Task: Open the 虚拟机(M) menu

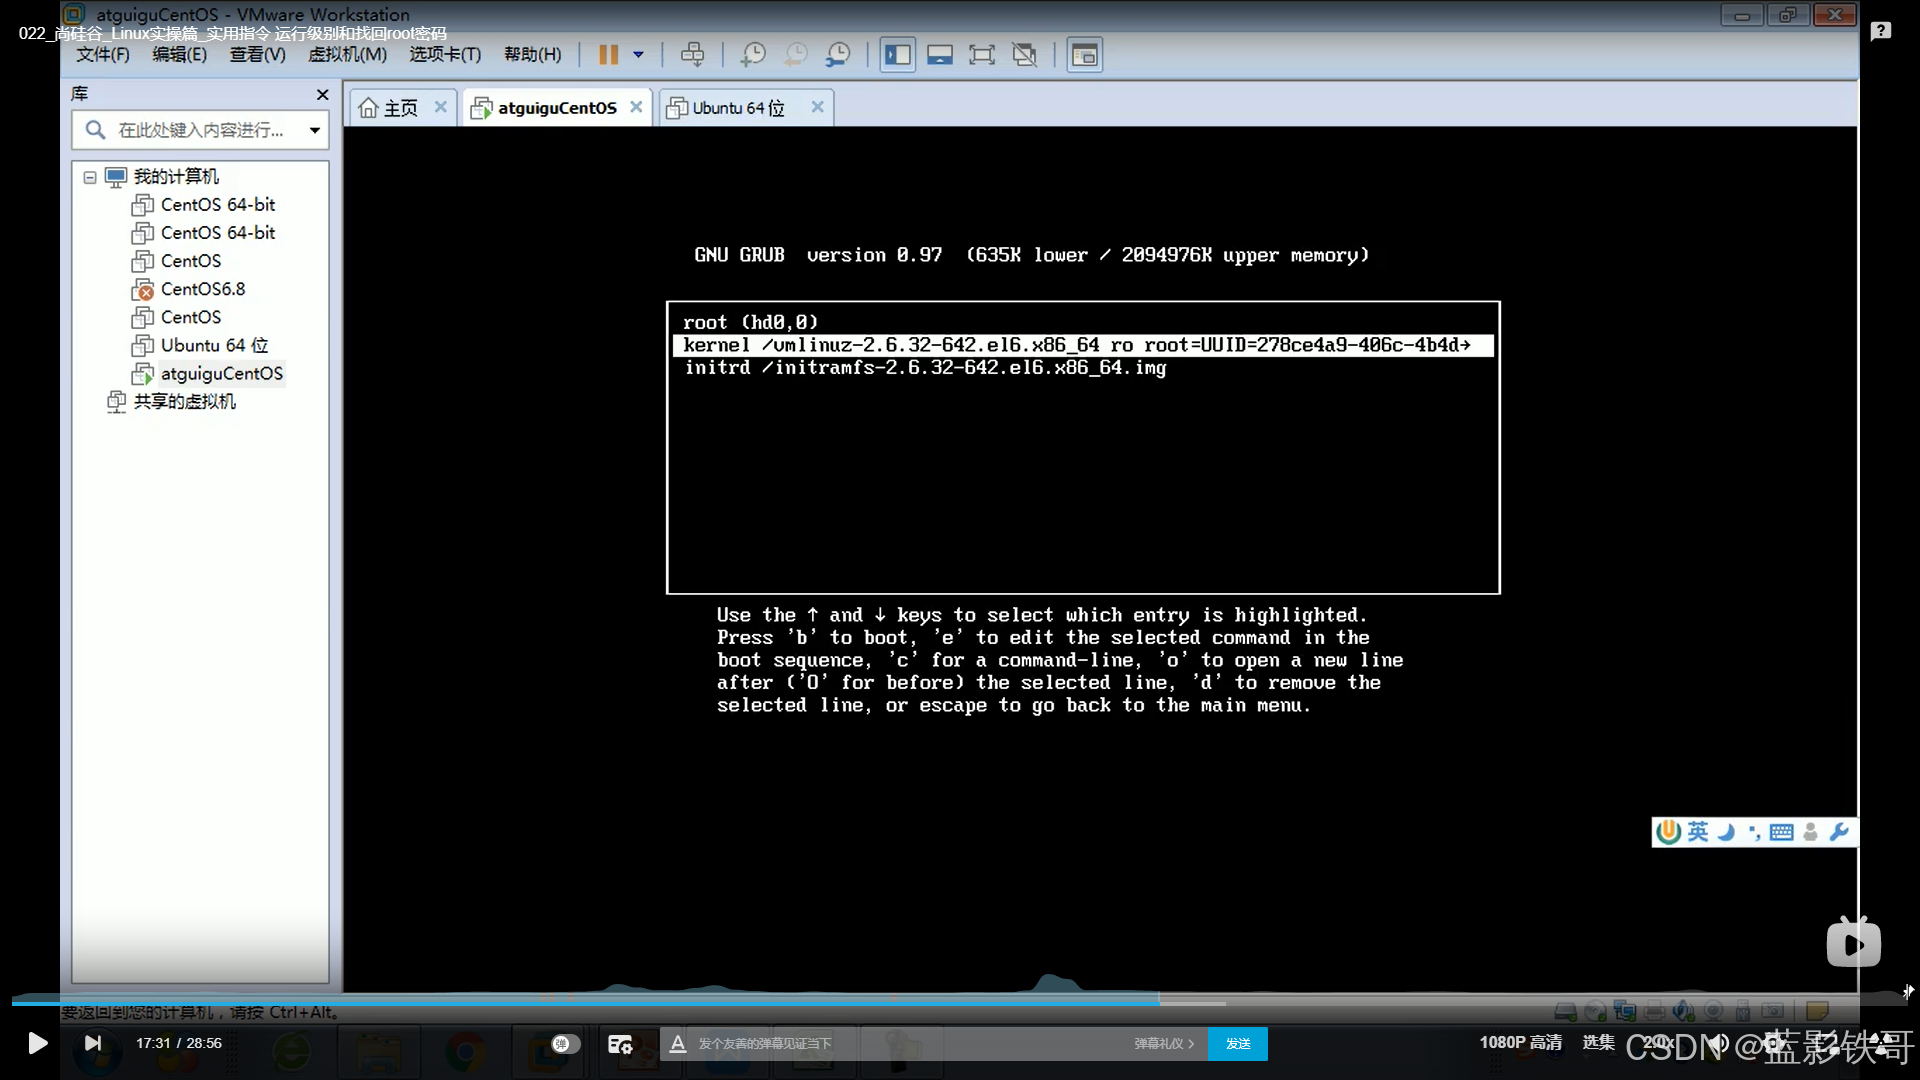Action: click(347, 55)
